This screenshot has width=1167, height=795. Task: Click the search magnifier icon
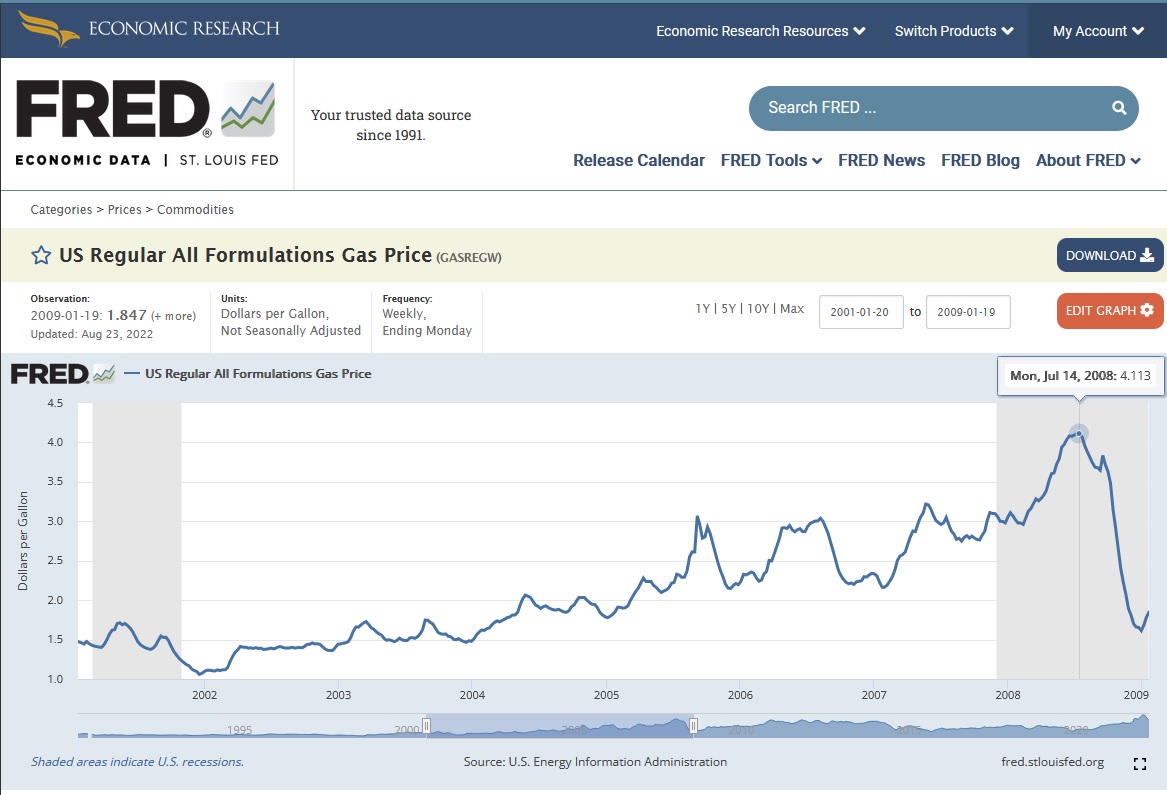point(1119,108)
